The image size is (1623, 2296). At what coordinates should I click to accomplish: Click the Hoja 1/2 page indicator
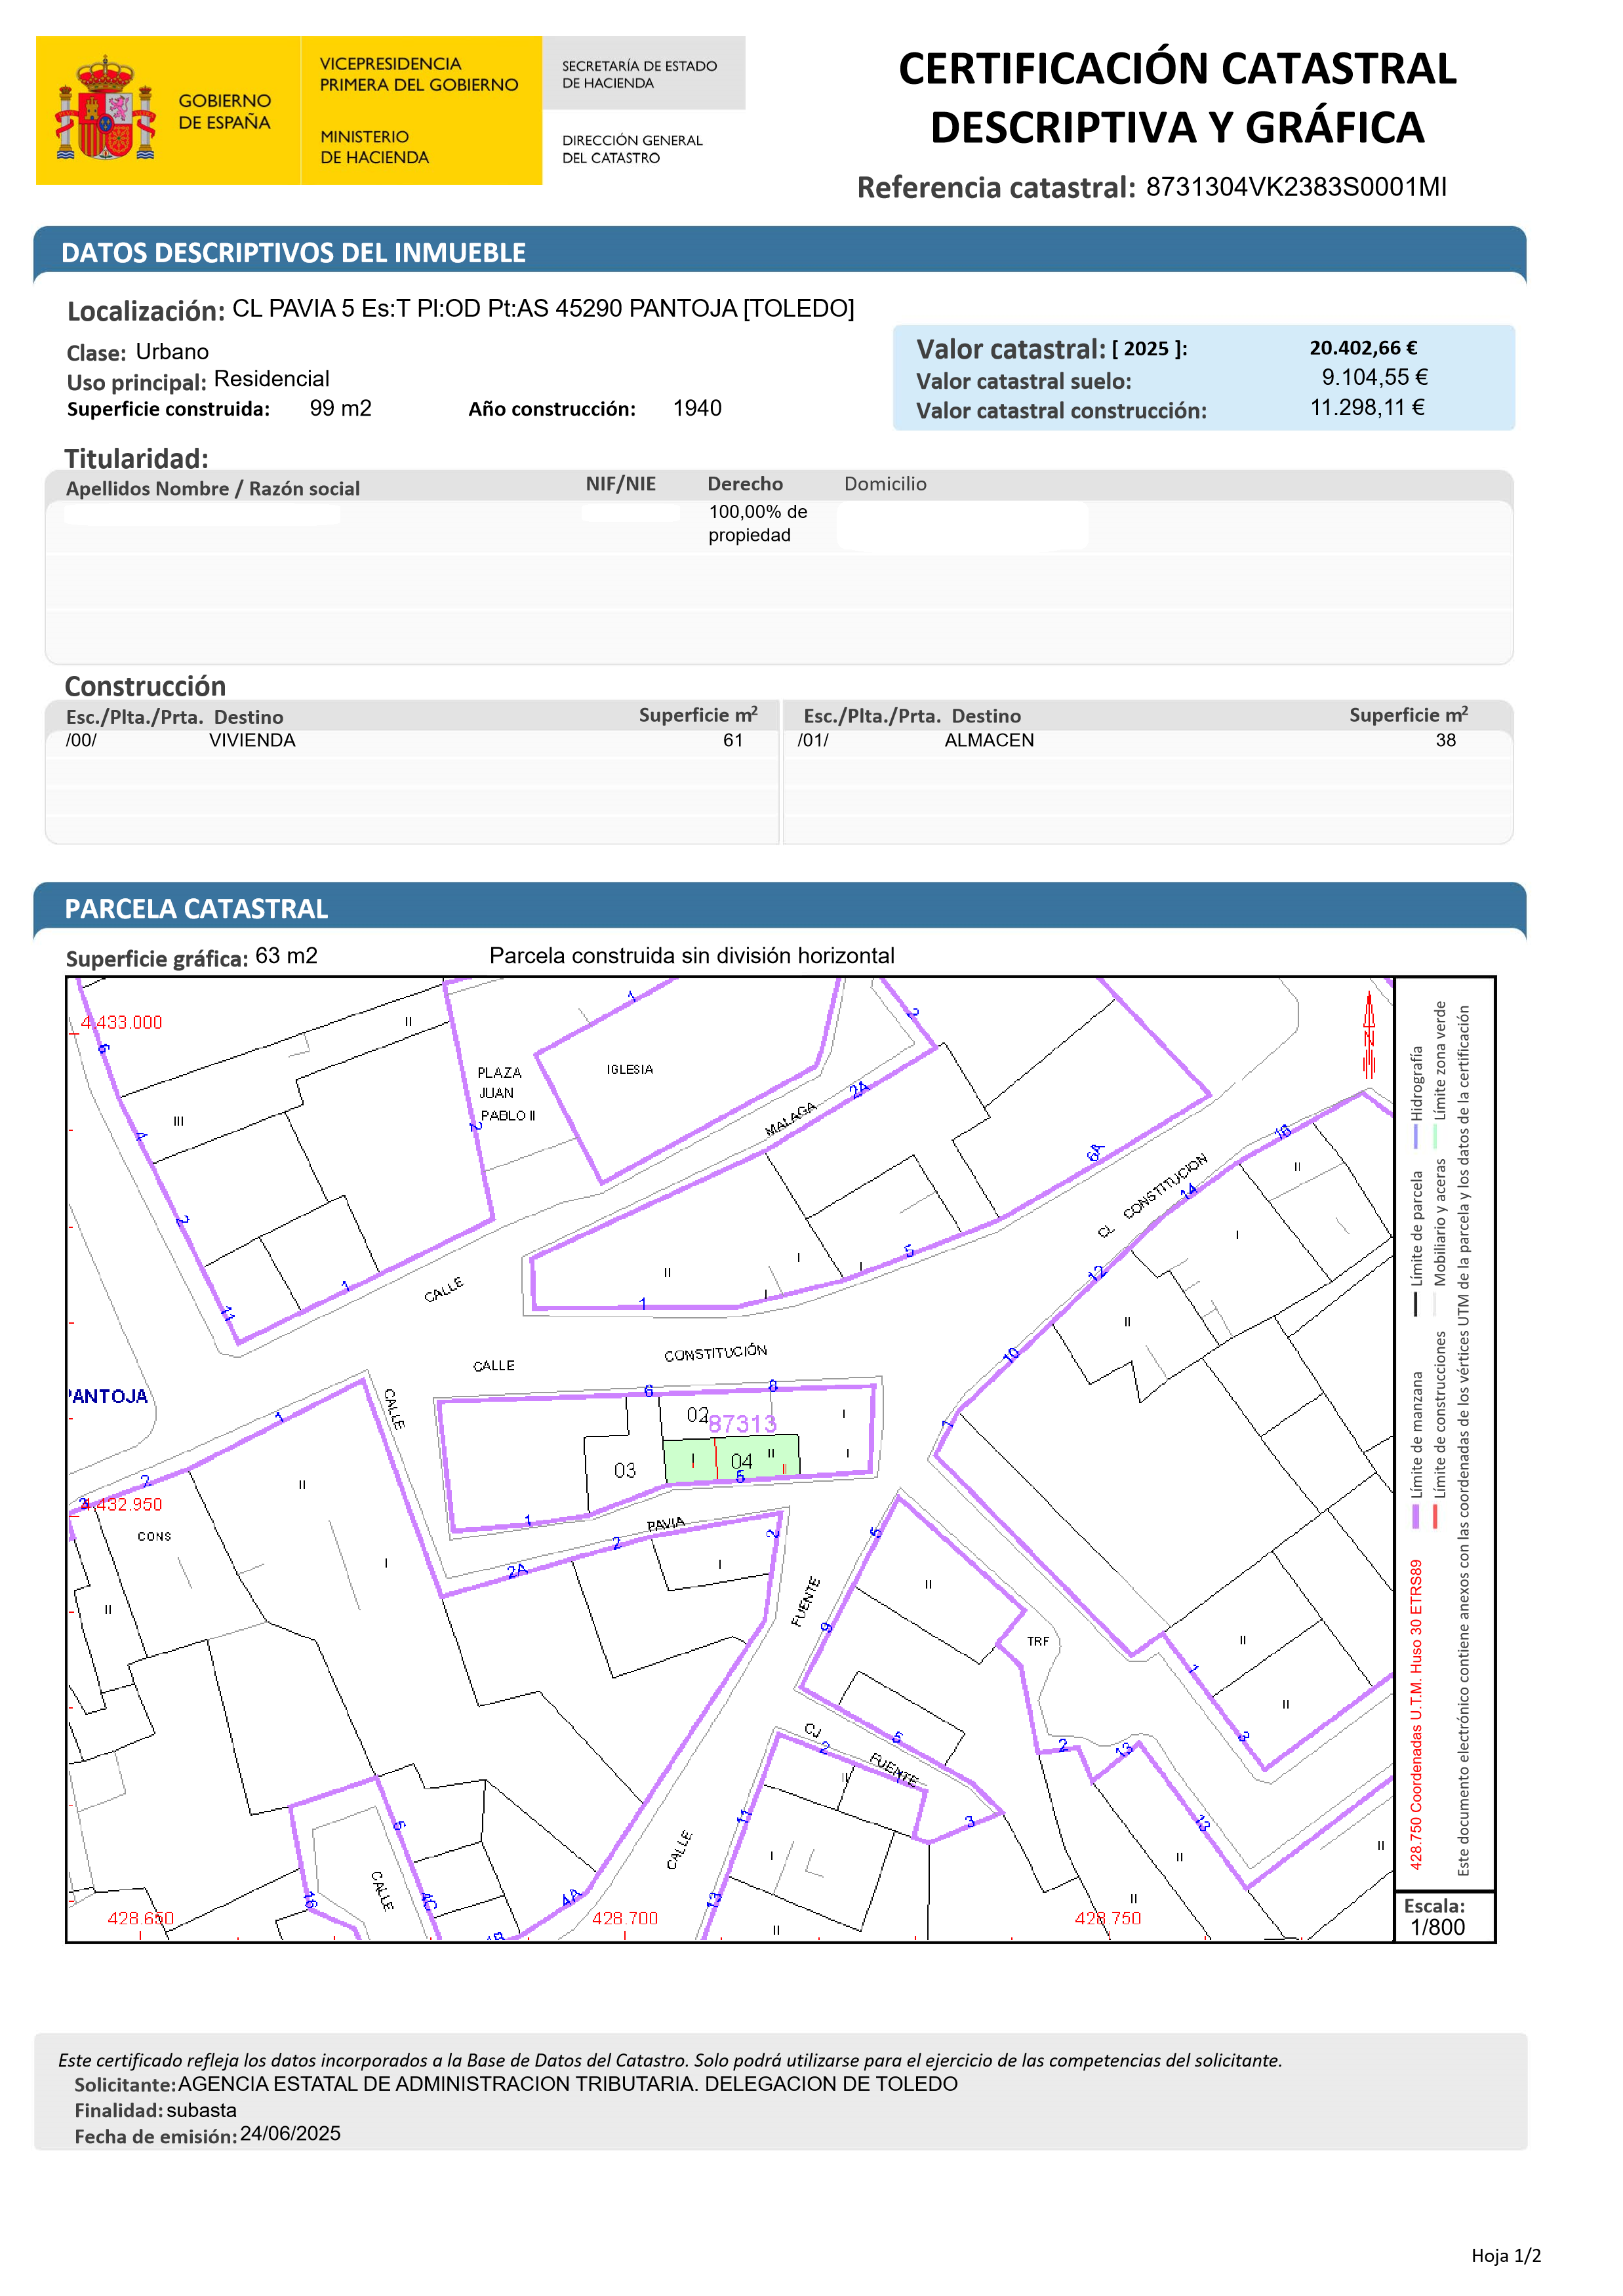[1506, 2255]
